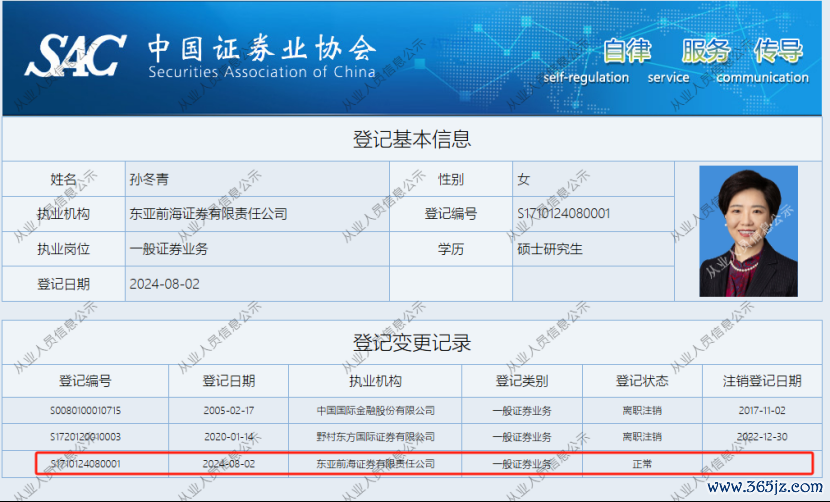Click cancellation date 2022-12-30

pyautogui.click(x=762, y=437)
